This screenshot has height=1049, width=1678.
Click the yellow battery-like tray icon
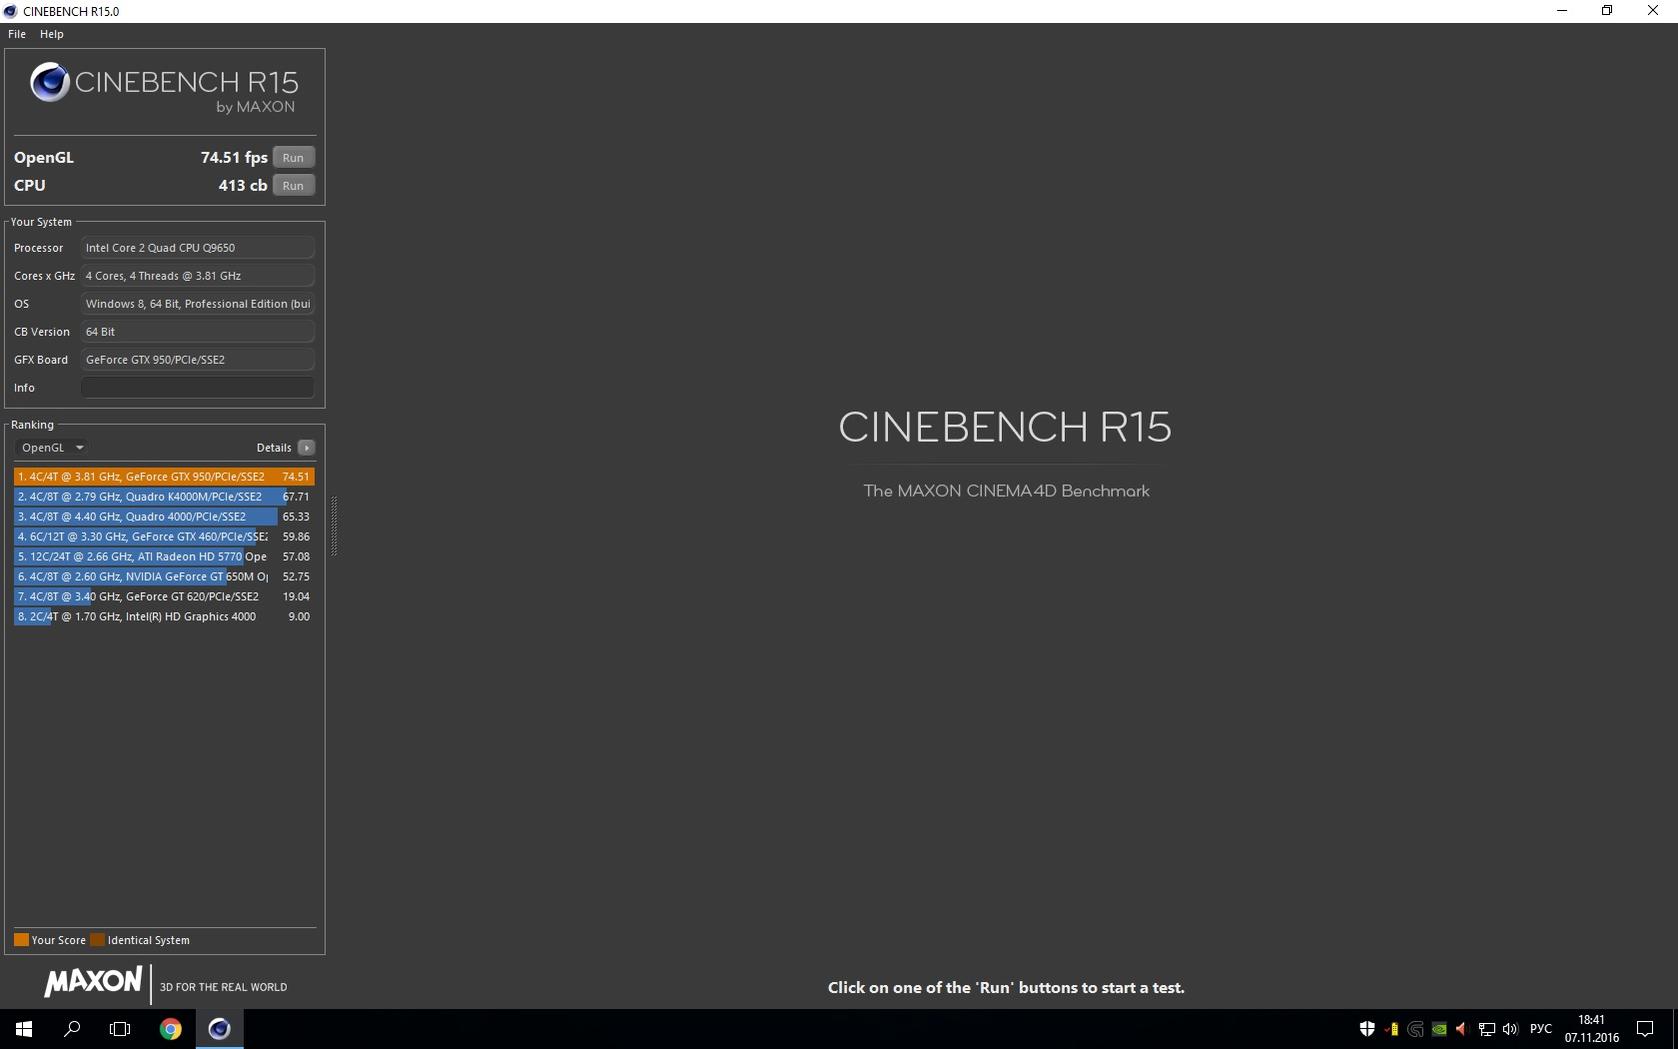point(1392,1029)
